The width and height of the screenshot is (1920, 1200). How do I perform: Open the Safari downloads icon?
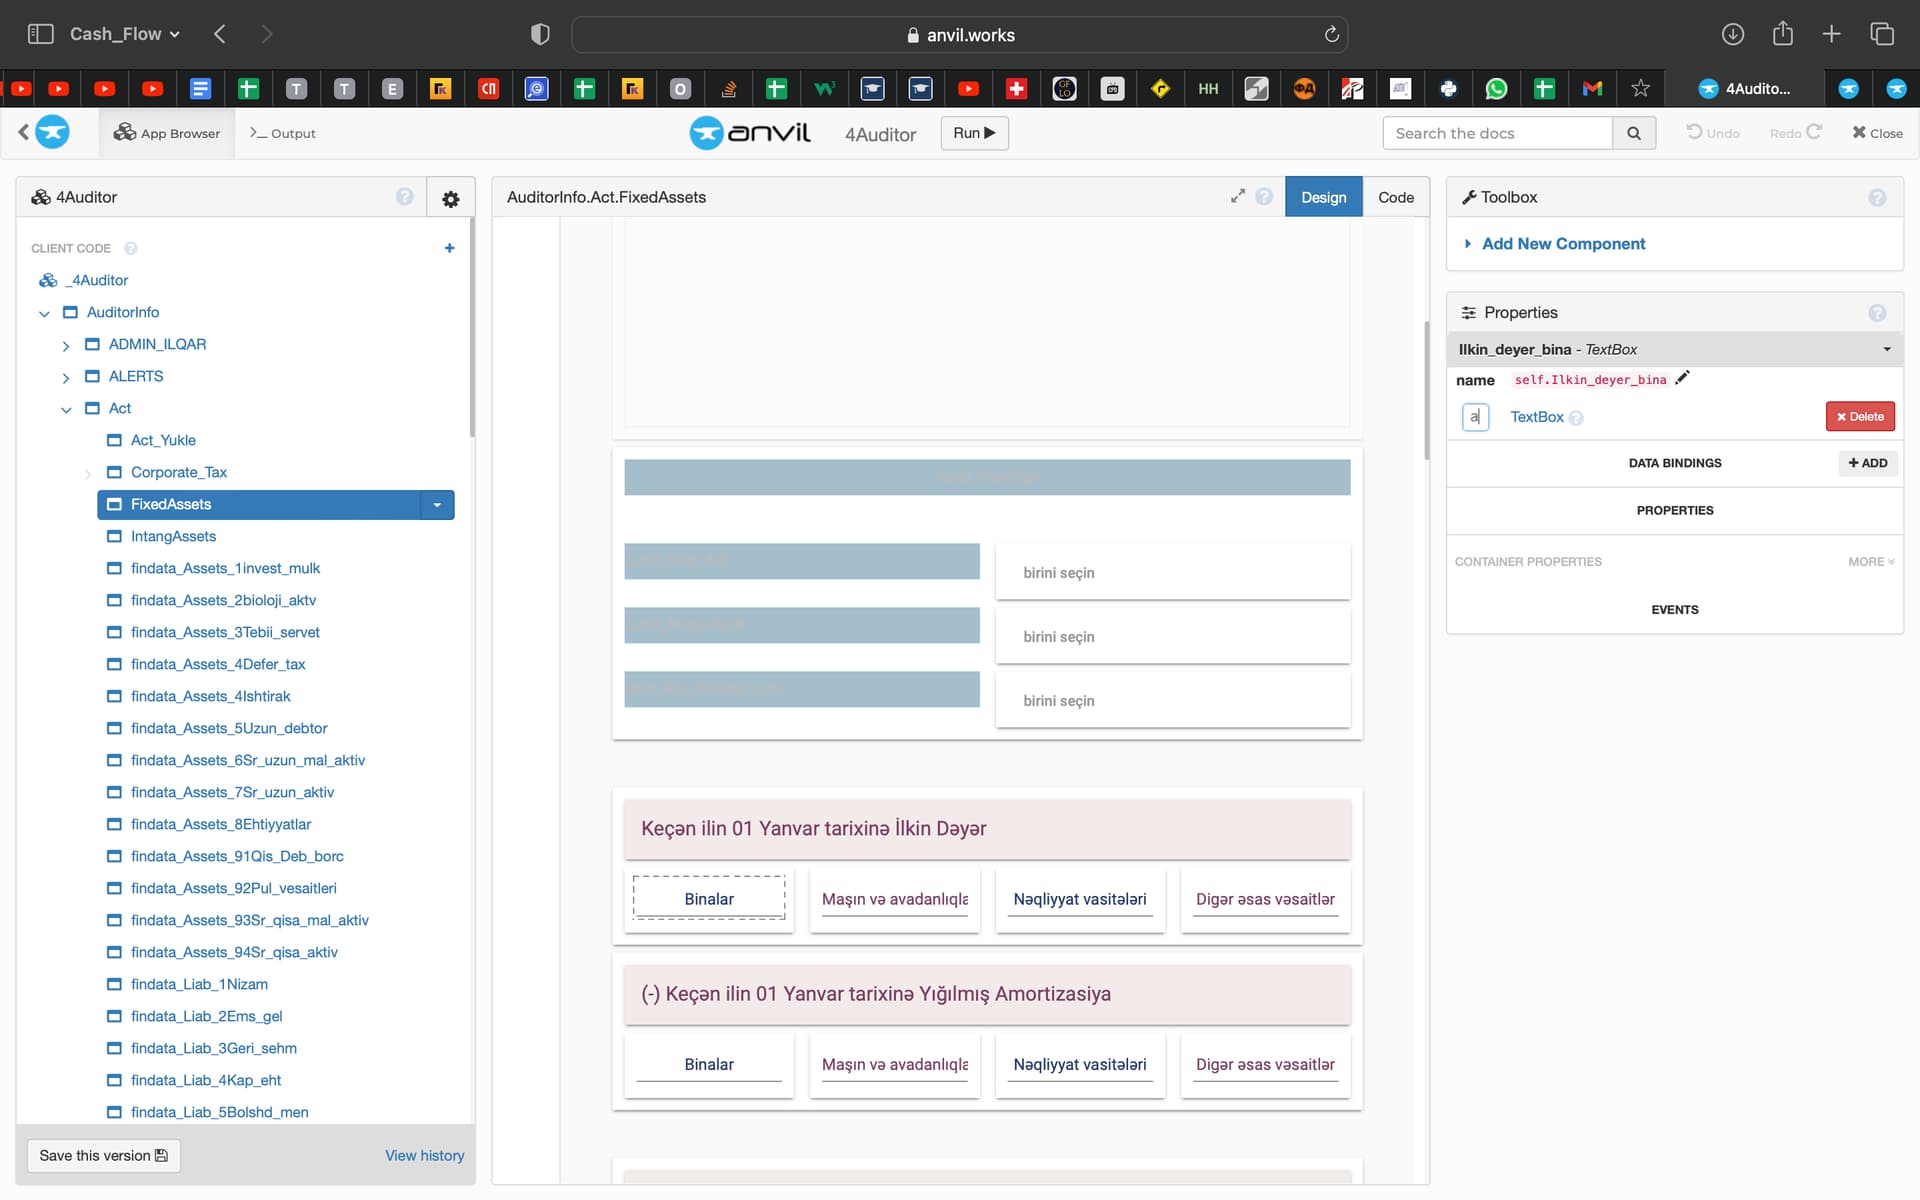pyautogui.click(x=1732, y=34)
